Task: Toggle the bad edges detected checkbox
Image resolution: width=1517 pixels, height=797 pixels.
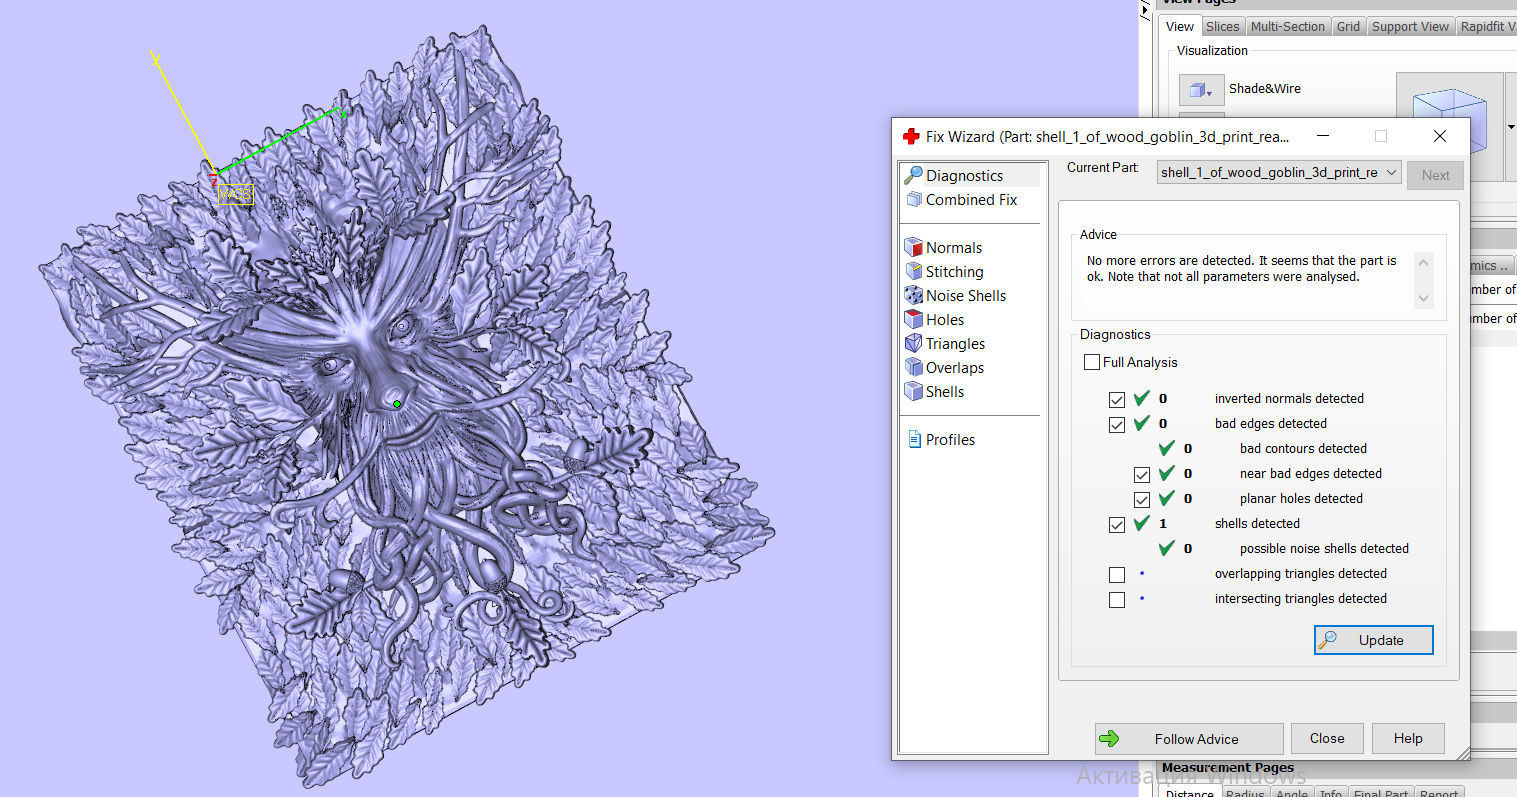Action: tap(1117, 424)
